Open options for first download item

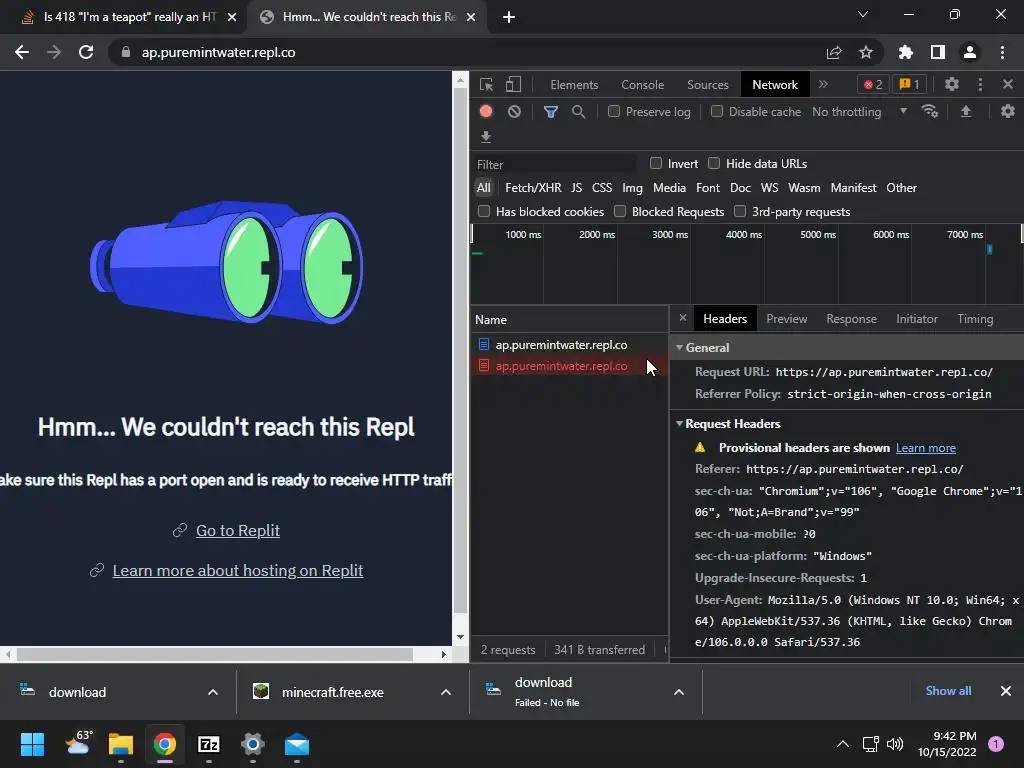pyautogui.click(x=213, y=692)
